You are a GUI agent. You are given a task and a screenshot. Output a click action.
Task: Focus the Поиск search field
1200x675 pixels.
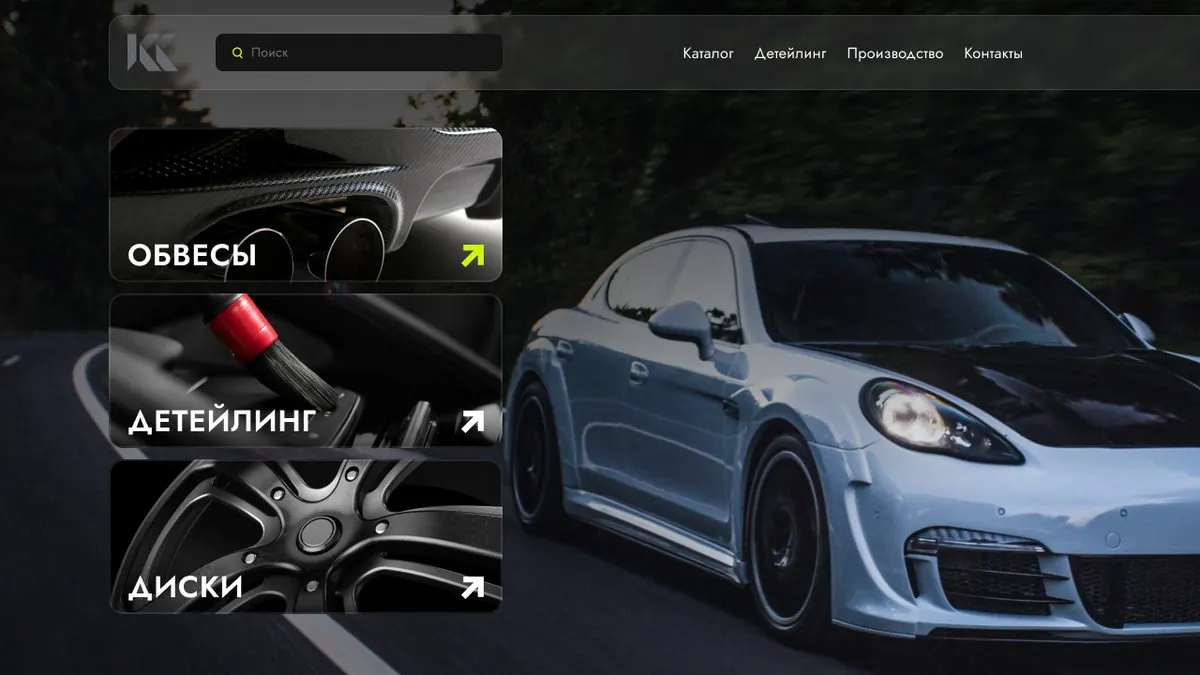click(359, 53)
